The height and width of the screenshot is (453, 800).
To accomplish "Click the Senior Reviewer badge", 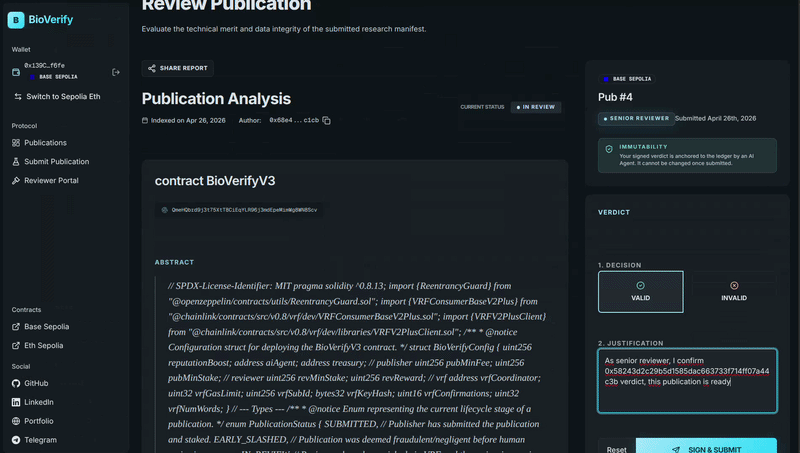I will (636, 118).
